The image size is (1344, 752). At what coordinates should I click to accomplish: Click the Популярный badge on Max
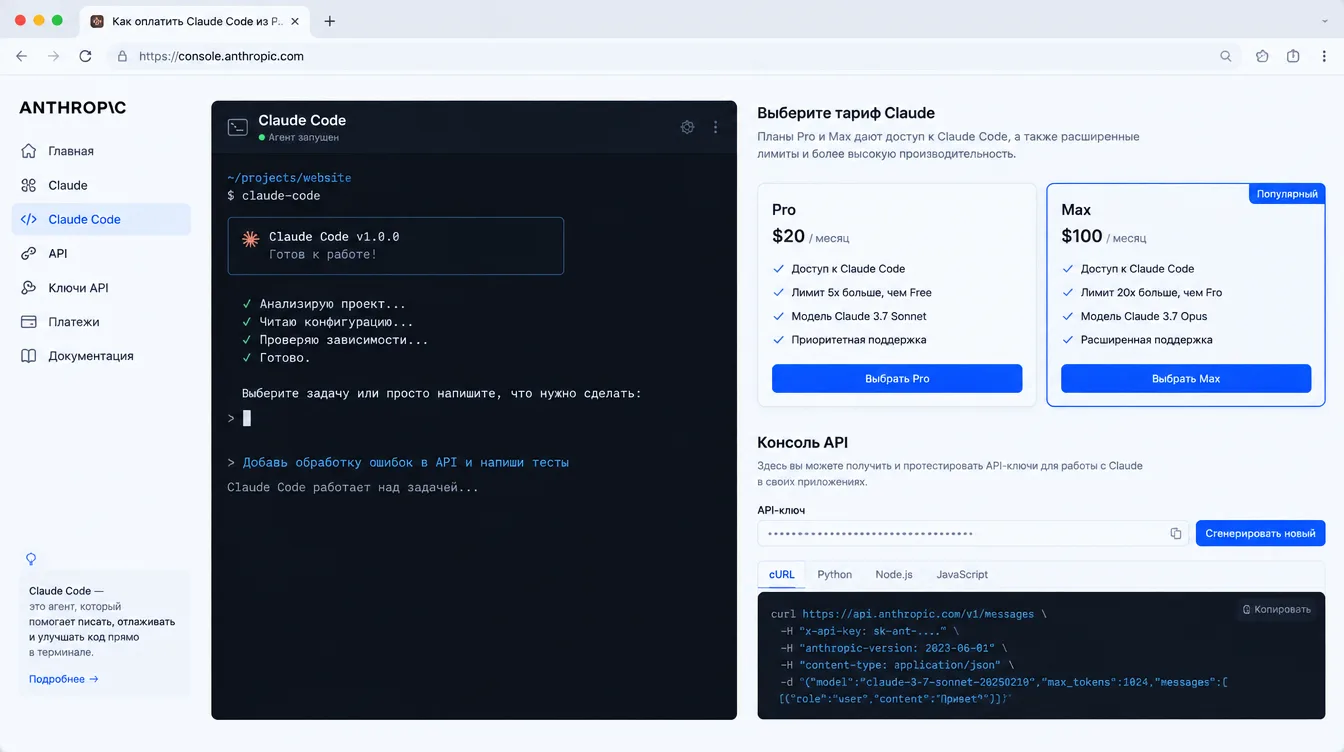pyautogui.click(x=1287, y=193)
